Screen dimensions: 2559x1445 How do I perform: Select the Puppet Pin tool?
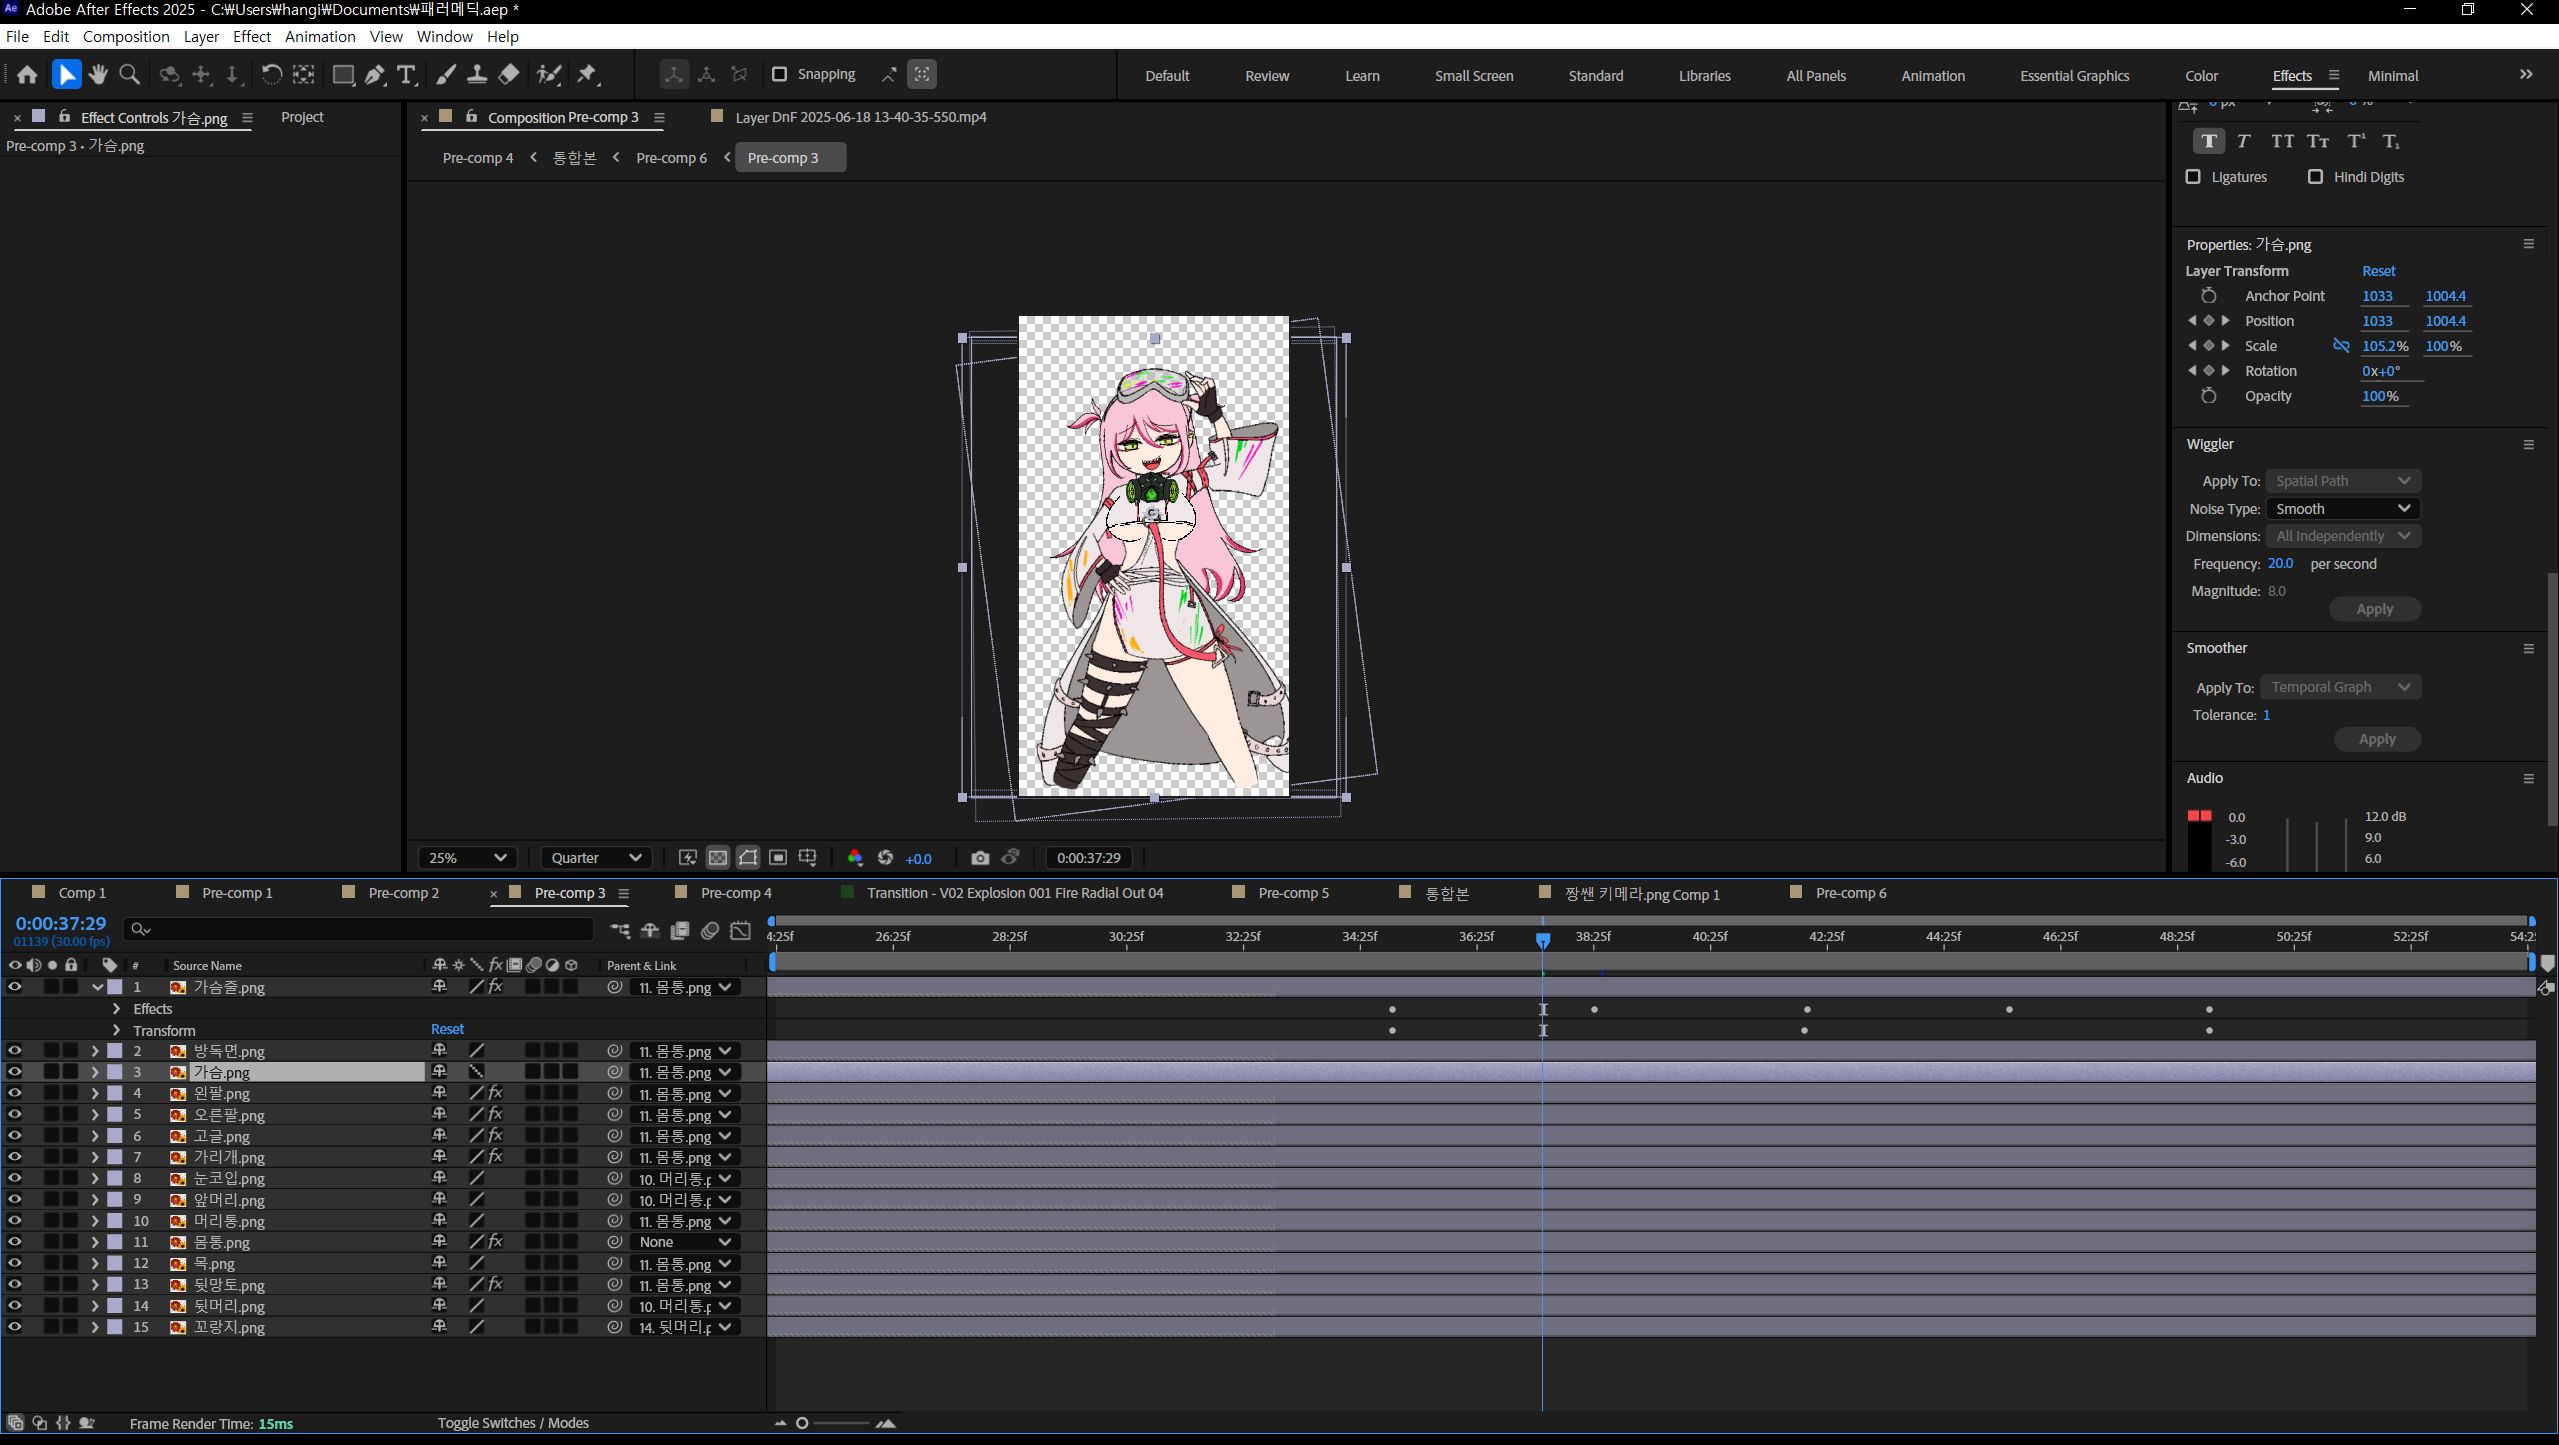coord(587,75)
